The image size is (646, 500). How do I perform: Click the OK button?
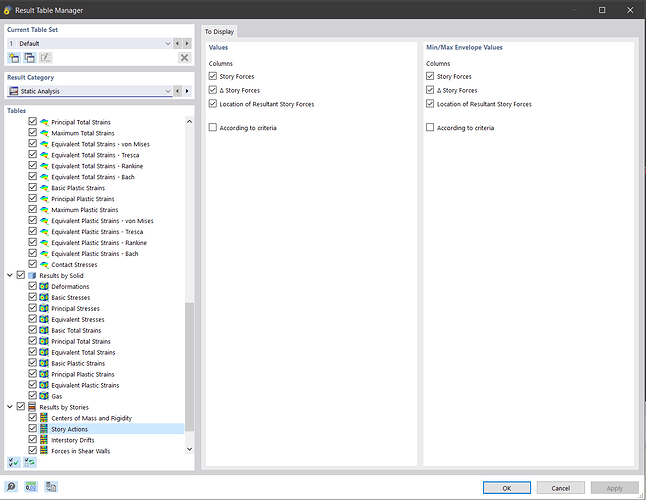pos(506,487)
